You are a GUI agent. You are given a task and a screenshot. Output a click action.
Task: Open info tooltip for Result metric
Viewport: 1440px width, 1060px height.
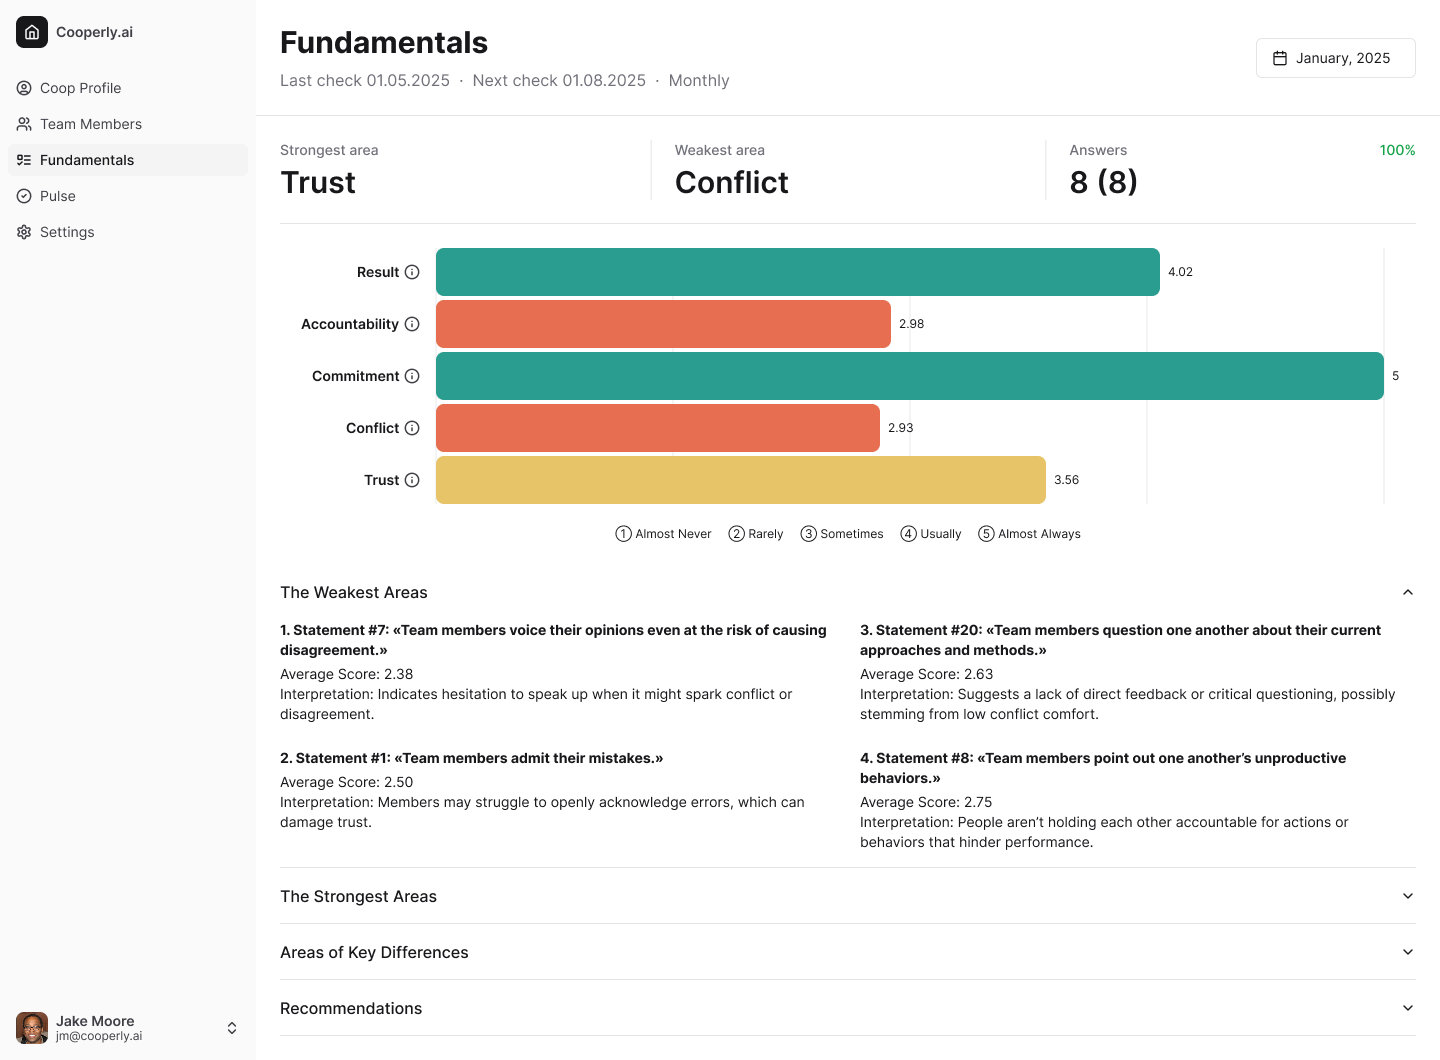[413, 271]
